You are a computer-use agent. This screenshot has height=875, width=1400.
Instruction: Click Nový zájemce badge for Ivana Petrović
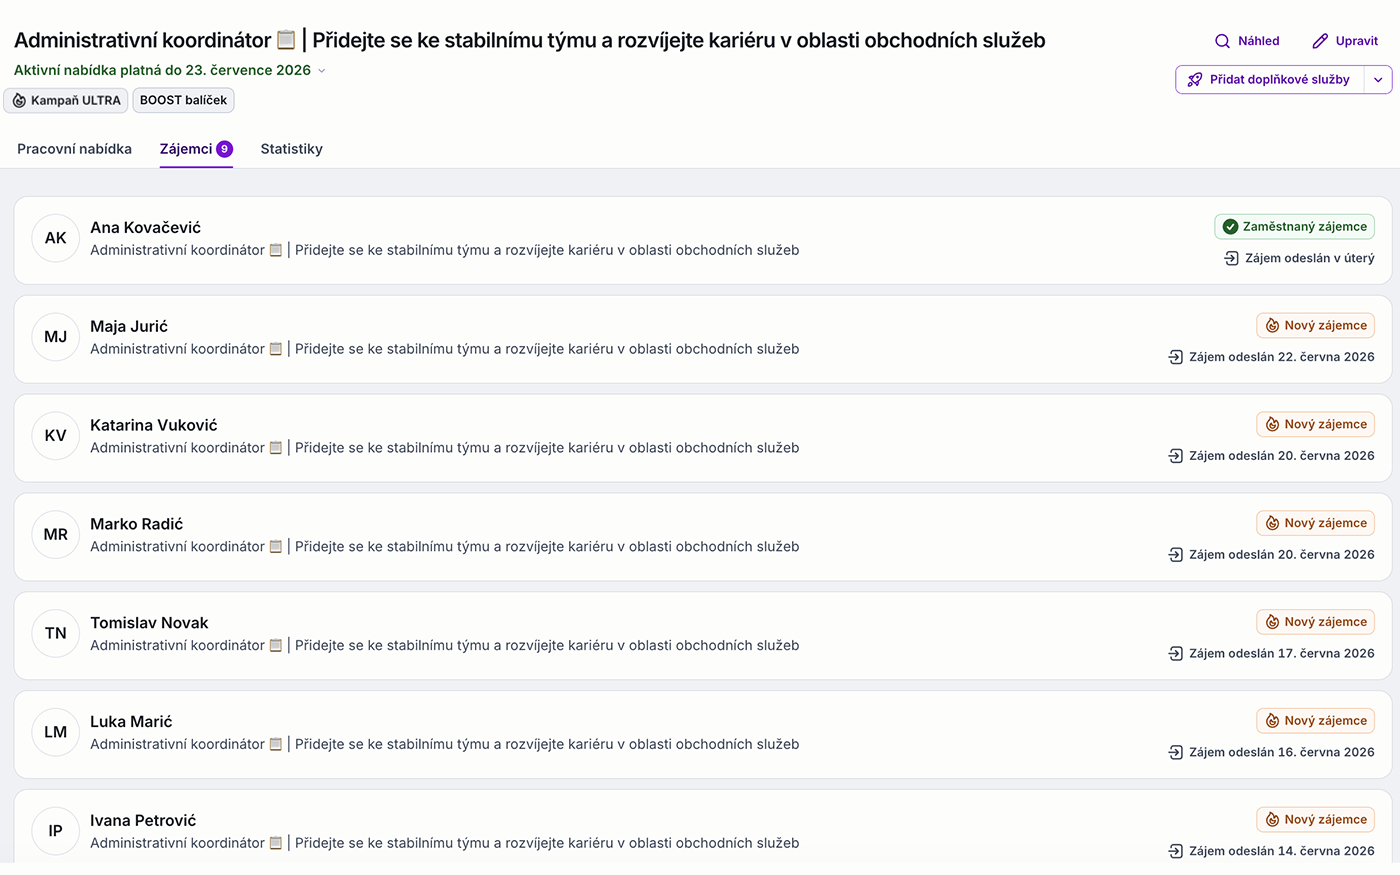coord(1315,821)
